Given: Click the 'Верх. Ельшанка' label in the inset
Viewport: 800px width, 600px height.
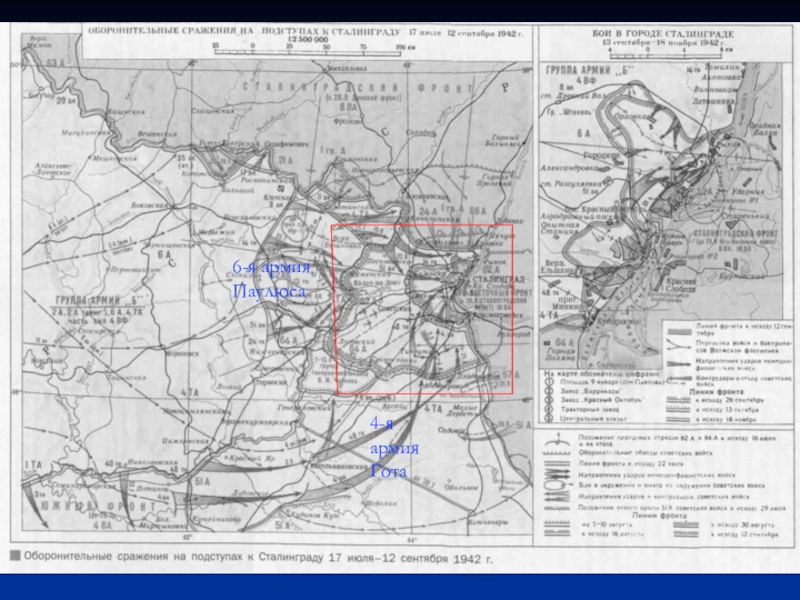Looking at the screenshot, I should tap(559, 267).
